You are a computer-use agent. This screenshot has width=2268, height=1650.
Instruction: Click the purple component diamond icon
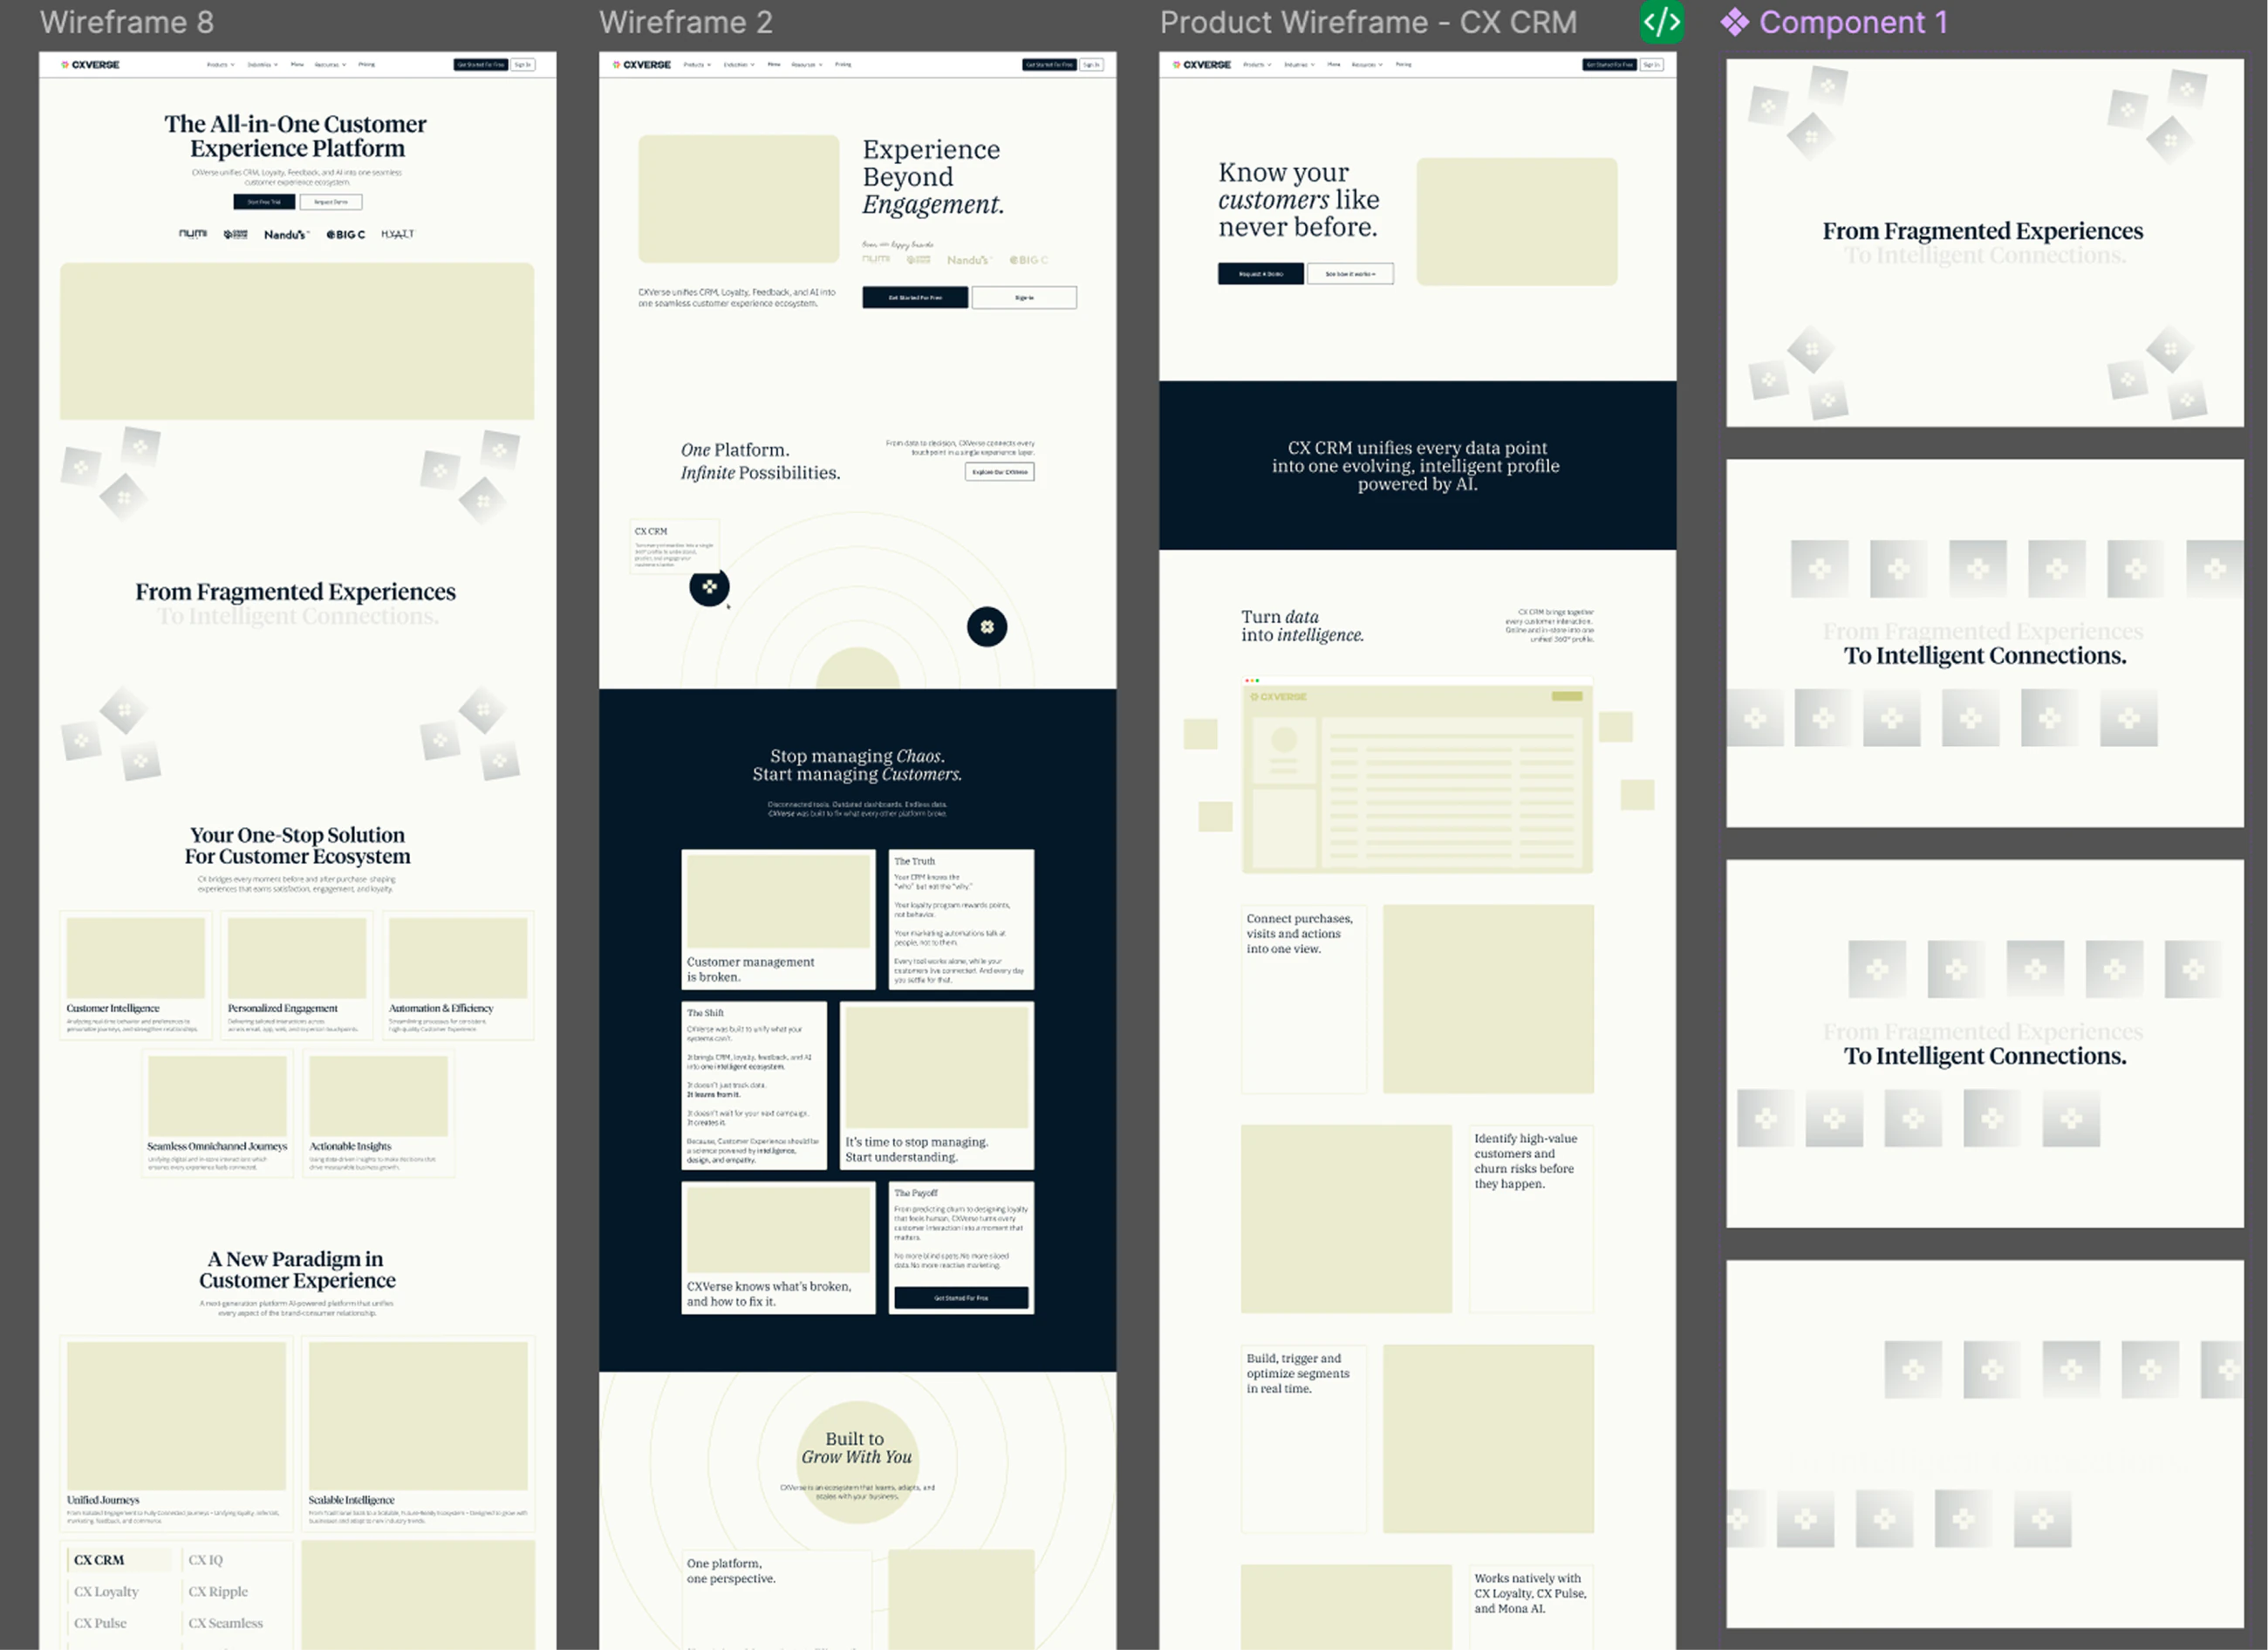1735,22
